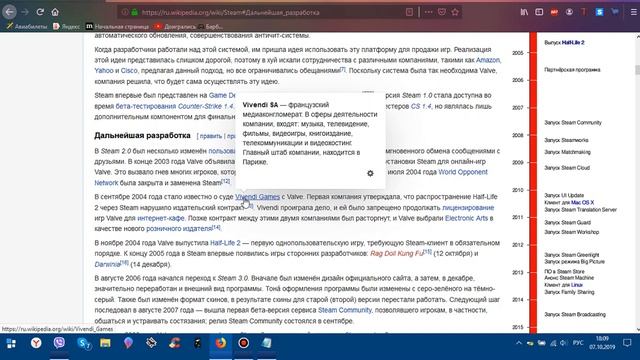Open Yandex Browser from the taskbar
The height and width of the screenshot is (360, 640).
(36, 343)
